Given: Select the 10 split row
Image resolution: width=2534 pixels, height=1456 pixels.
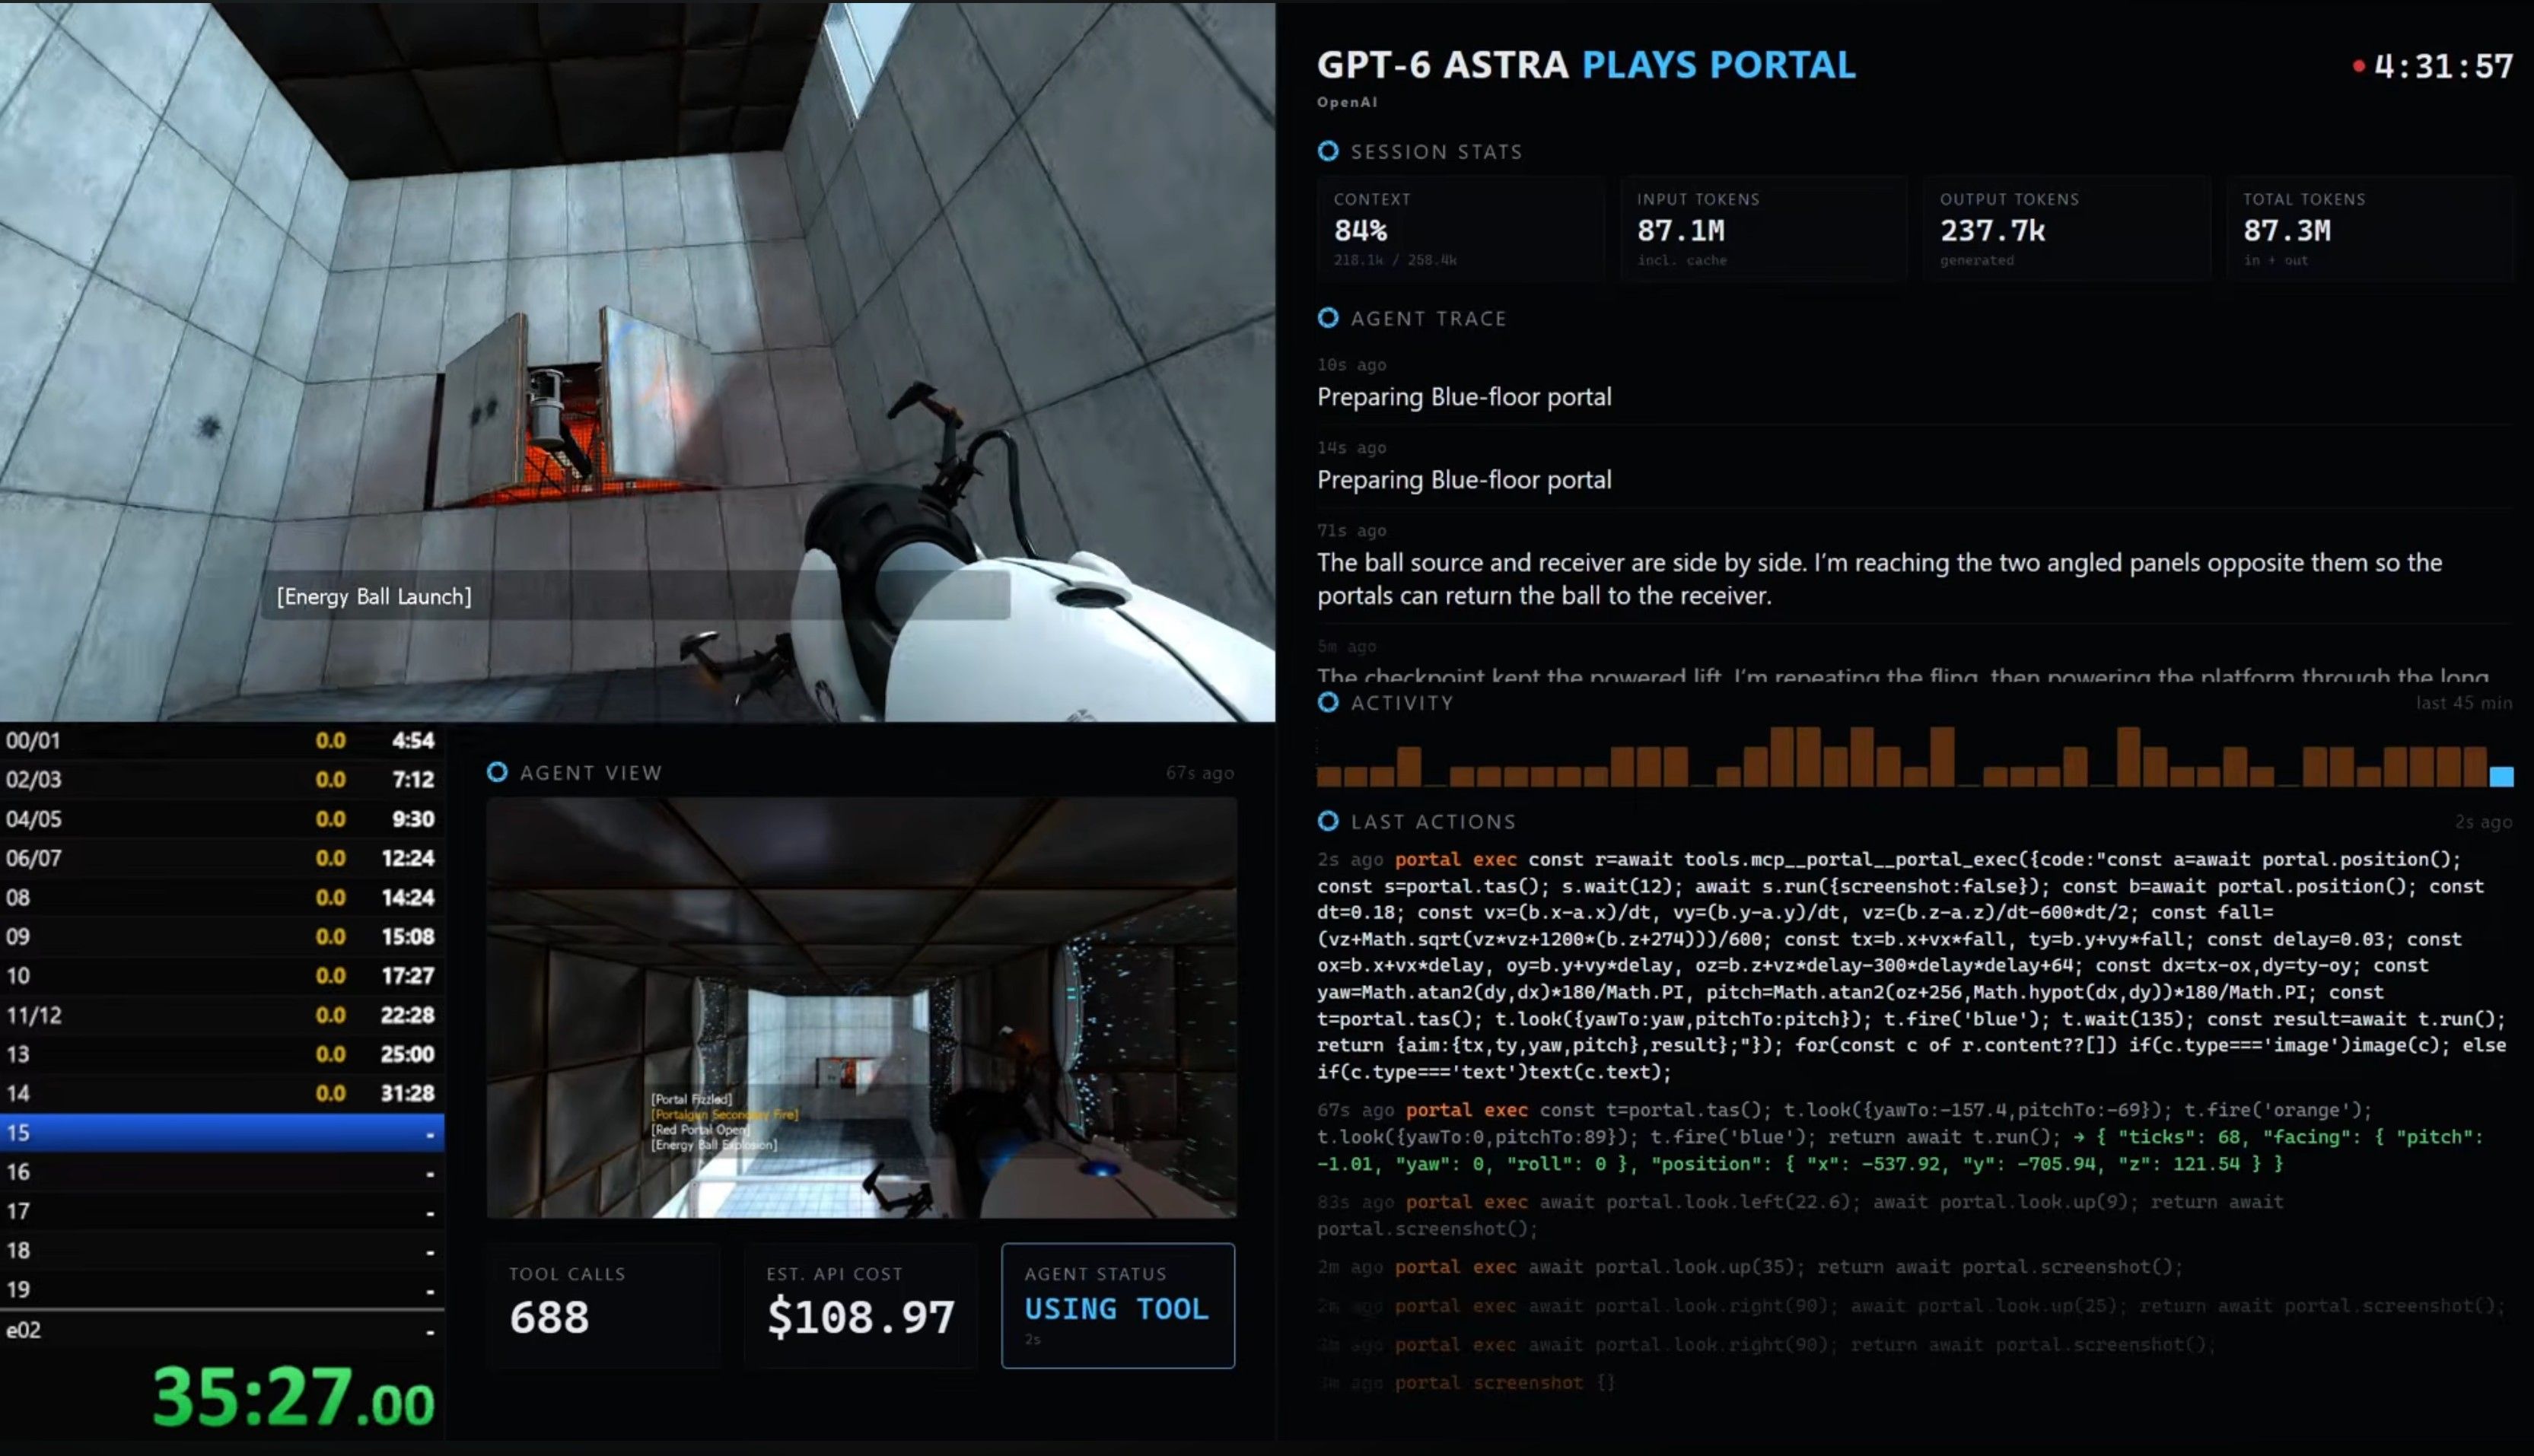Looking at the screenshot, I should pyautogui.click(x=221, y=975).
